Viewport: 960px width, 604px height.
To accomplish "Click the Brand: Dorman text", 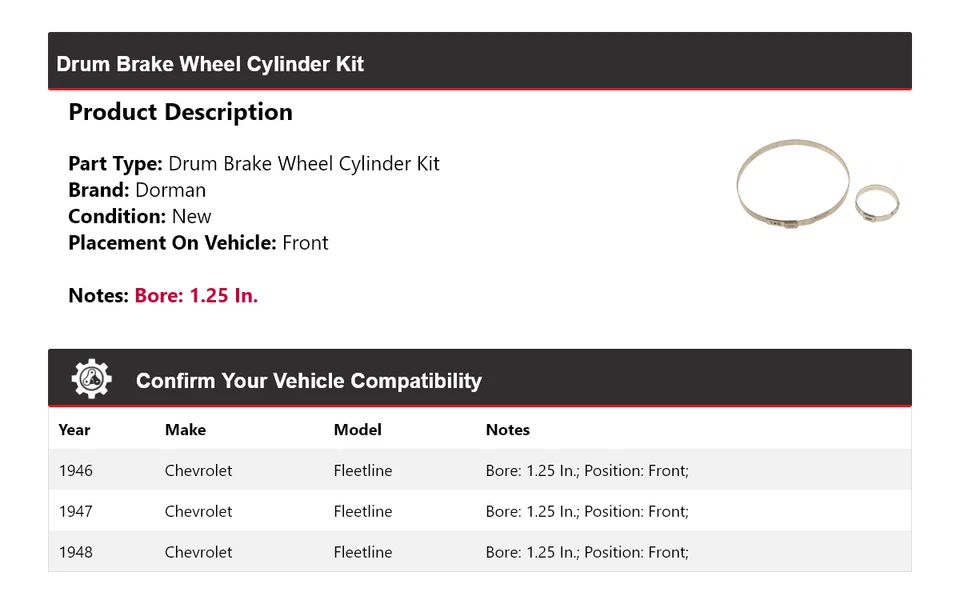I will click(x=137, y=190).
